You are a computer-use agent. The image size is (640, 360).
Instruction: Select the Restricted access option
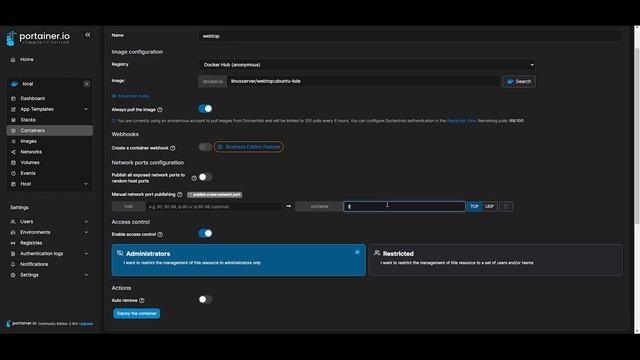496,260
